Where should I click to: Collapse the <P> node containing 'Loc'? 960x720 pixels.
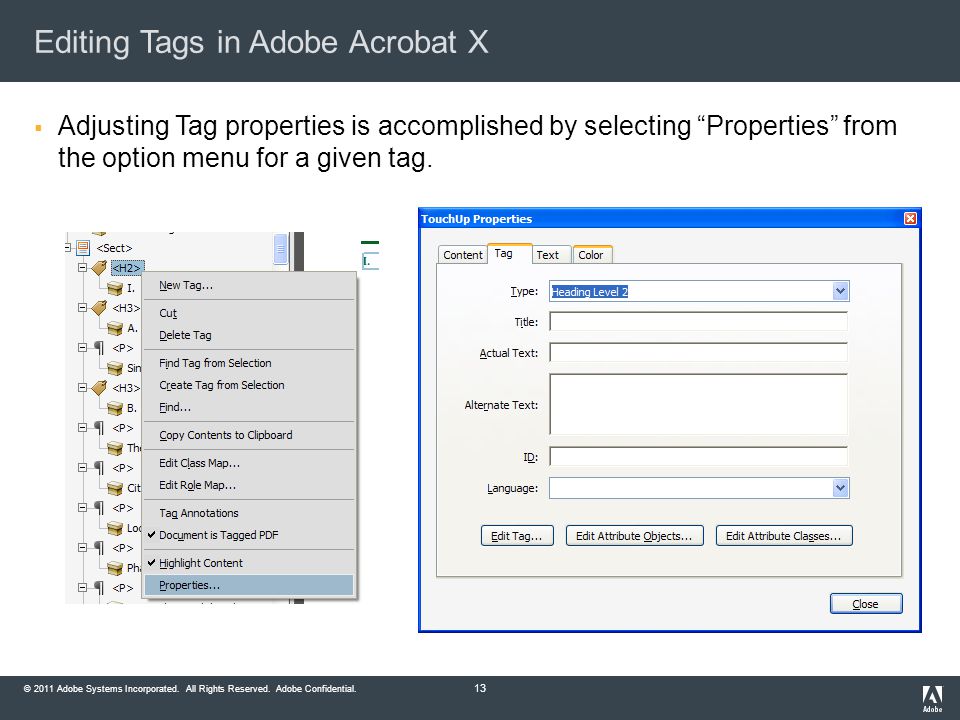coord(83,508)
